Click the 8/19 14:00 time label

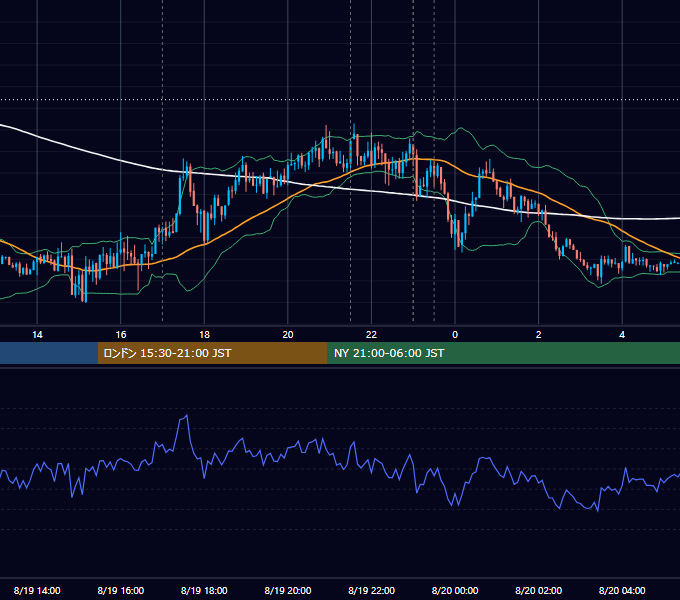point(37,590)
